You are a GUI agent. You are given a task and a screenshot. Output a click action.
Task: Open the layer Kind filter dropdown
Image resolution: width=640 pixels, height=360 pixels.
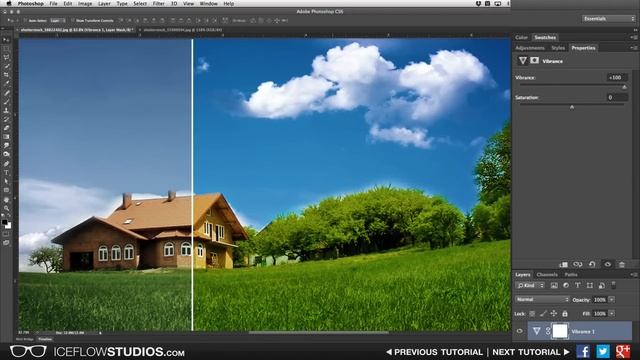coord(530,286)
